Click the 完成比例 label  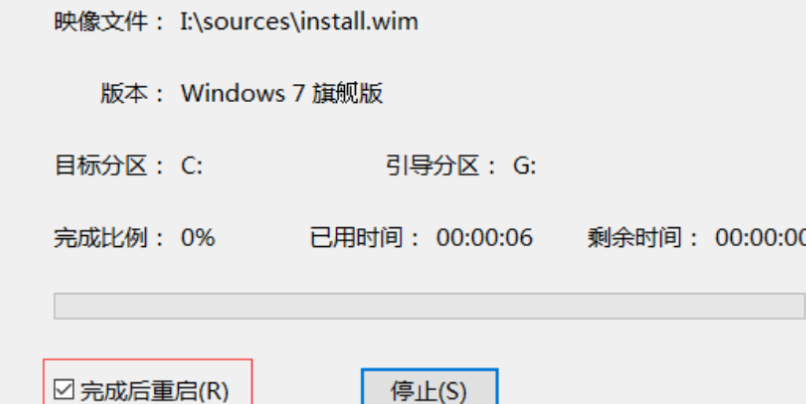[101, 237]
